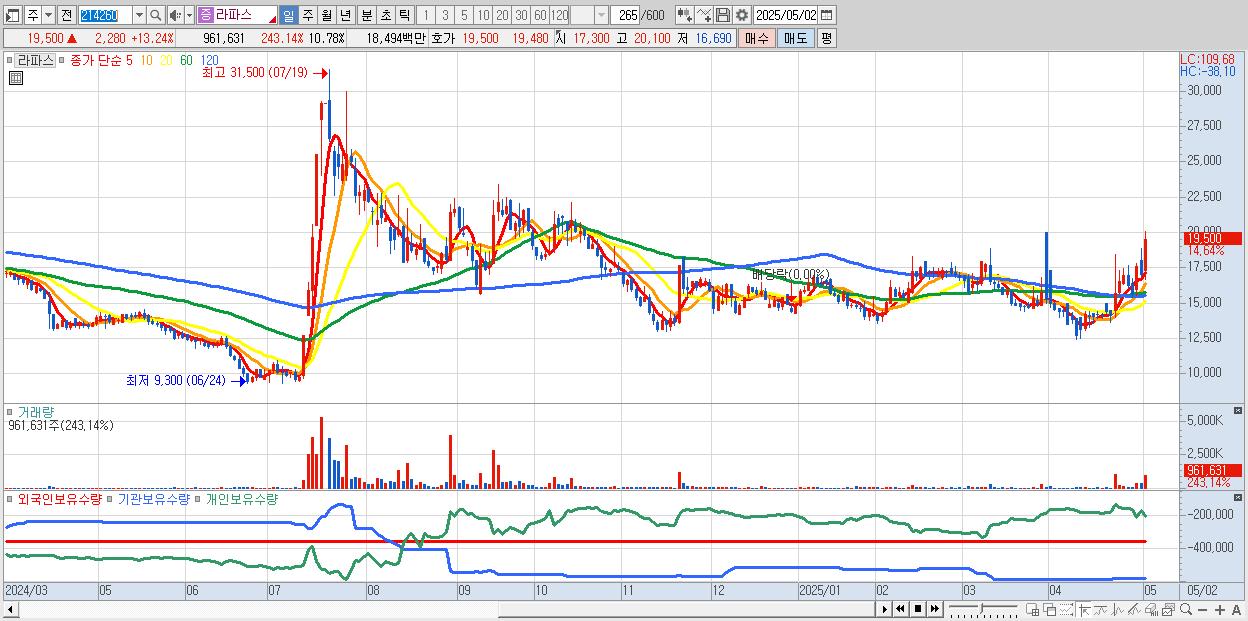Select the 5 interval tab

tap(464, 15)
